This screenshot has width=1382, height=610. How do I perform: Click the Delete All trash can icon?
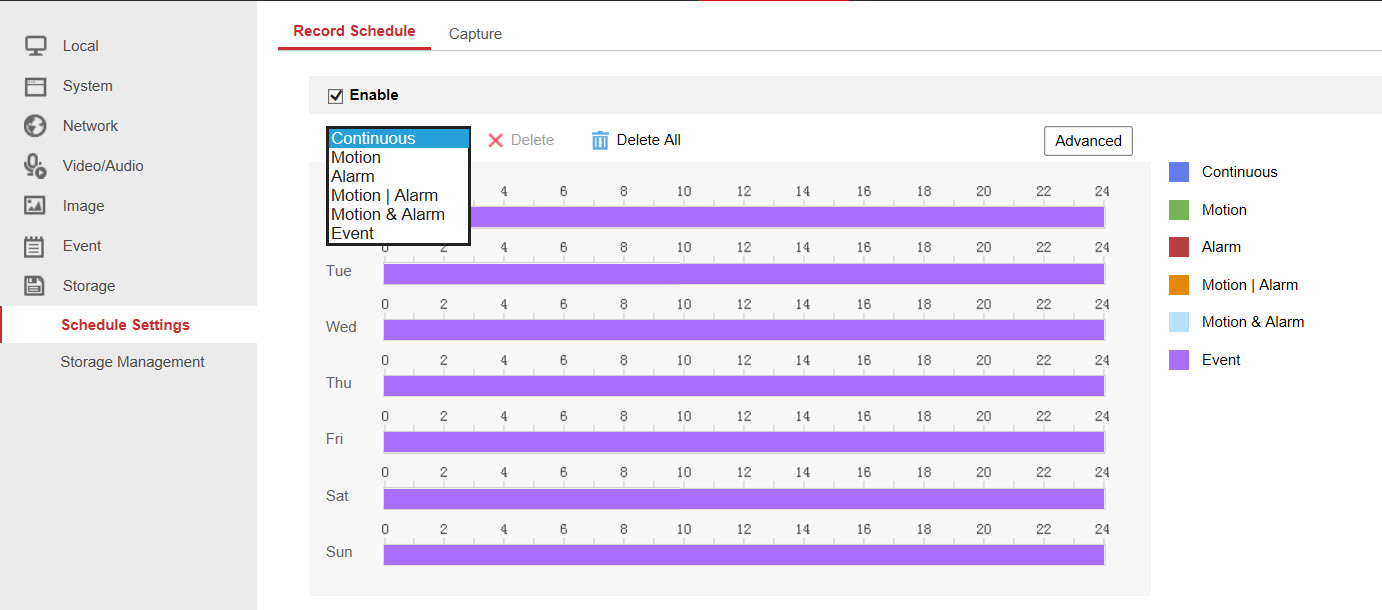click(x=600, y=140)
